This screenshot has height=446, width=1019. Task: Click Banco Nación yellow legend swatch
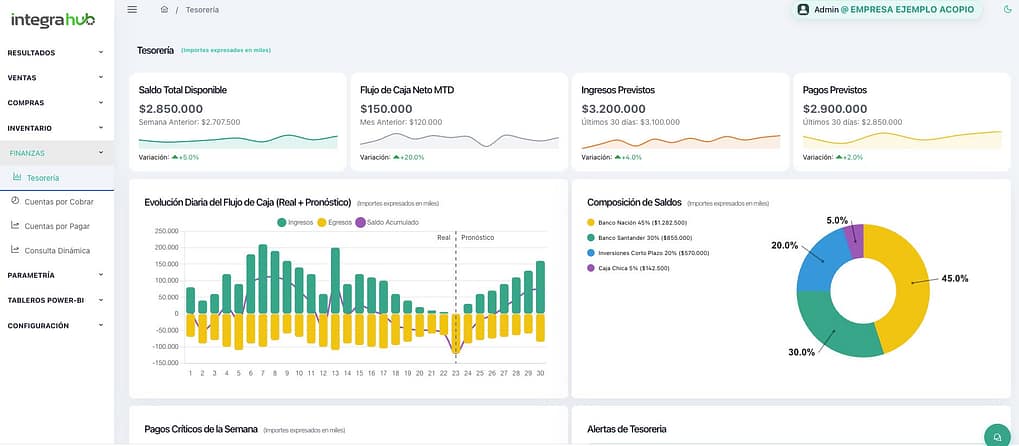tap(591, 222)
